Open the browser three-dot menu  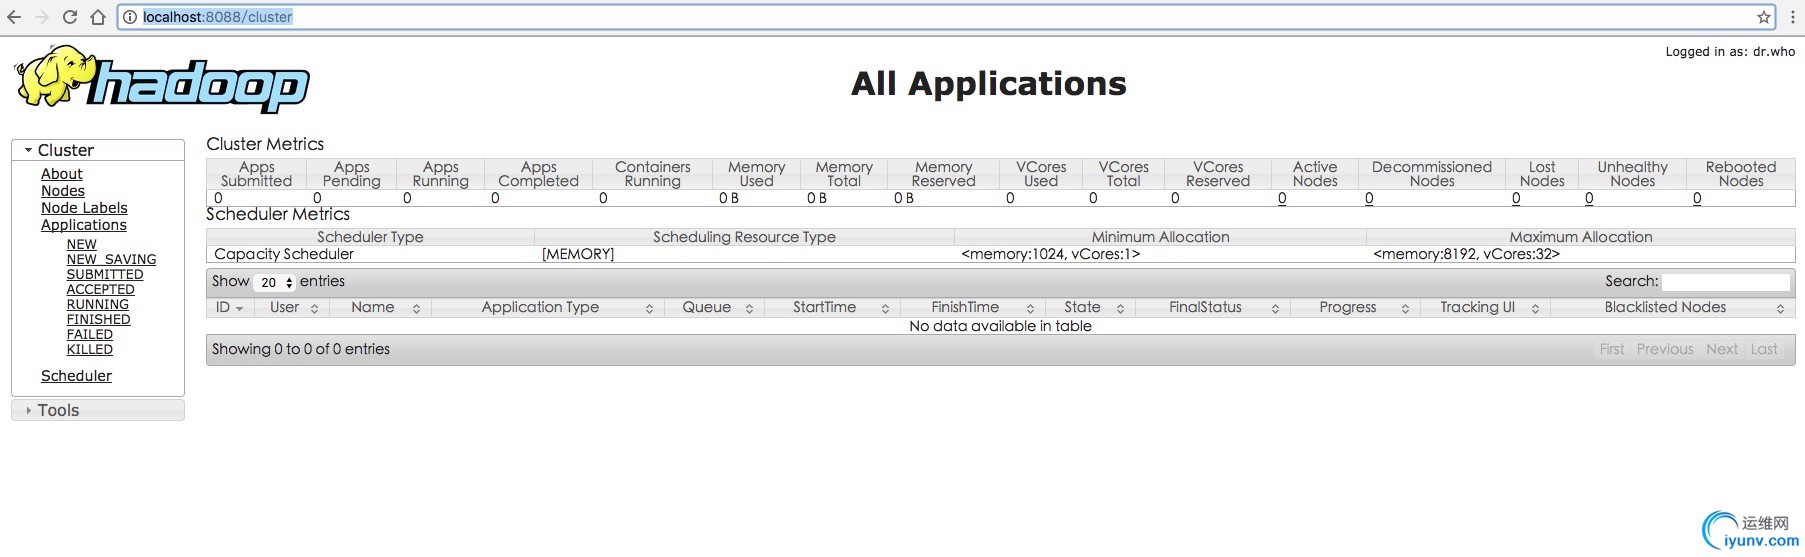(x=1791, y=17)
